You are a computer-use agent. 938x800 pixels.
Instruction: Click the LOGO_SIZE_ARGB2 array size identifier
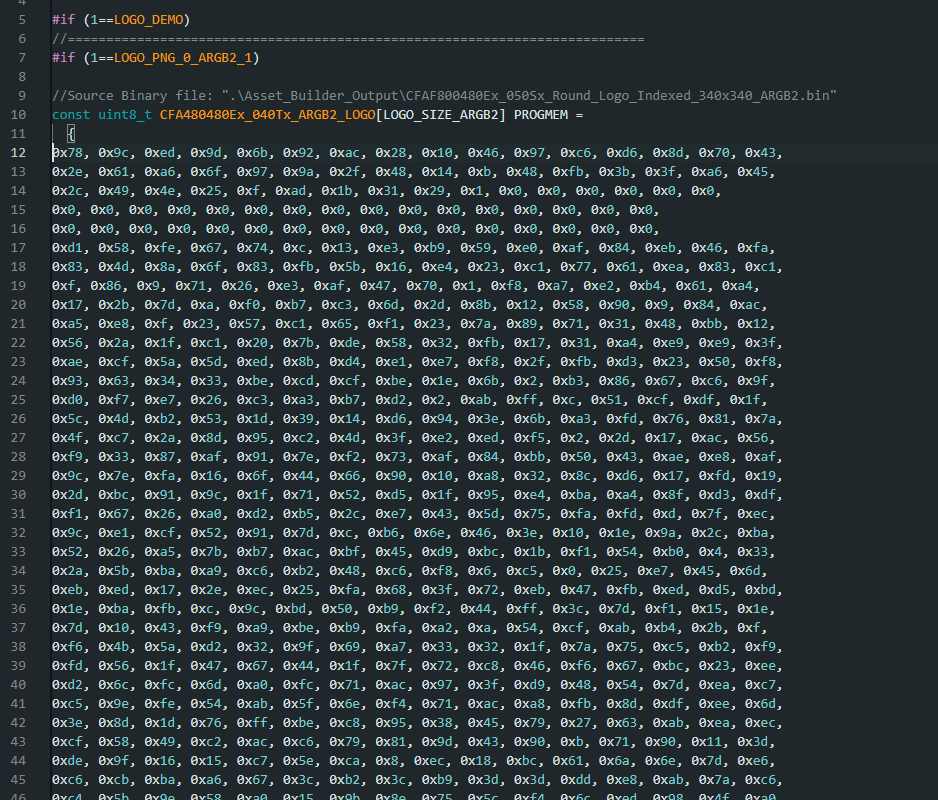(441, 115)
